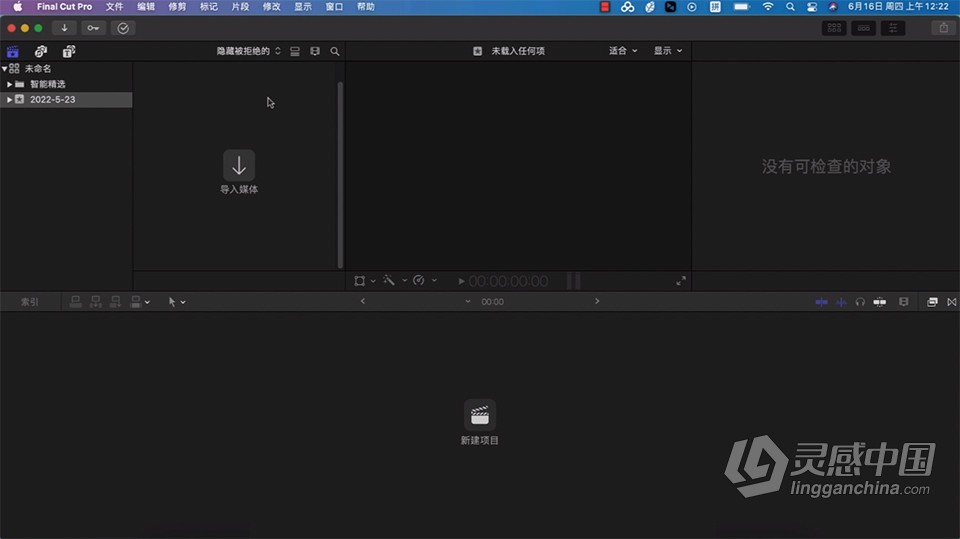Click the New Project clapperboard button
Image resolution: width=960 pixels, height=539 pixels.
pyautogui.click(x=479, y=415)
